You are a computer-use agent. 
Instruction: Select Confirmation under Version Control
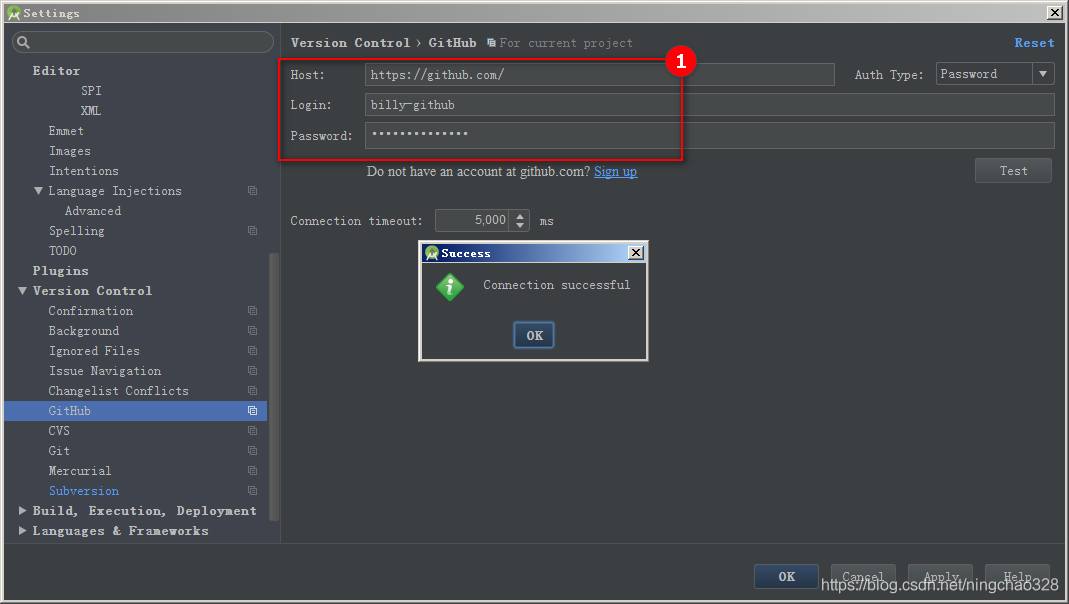[x=91, y=311]
